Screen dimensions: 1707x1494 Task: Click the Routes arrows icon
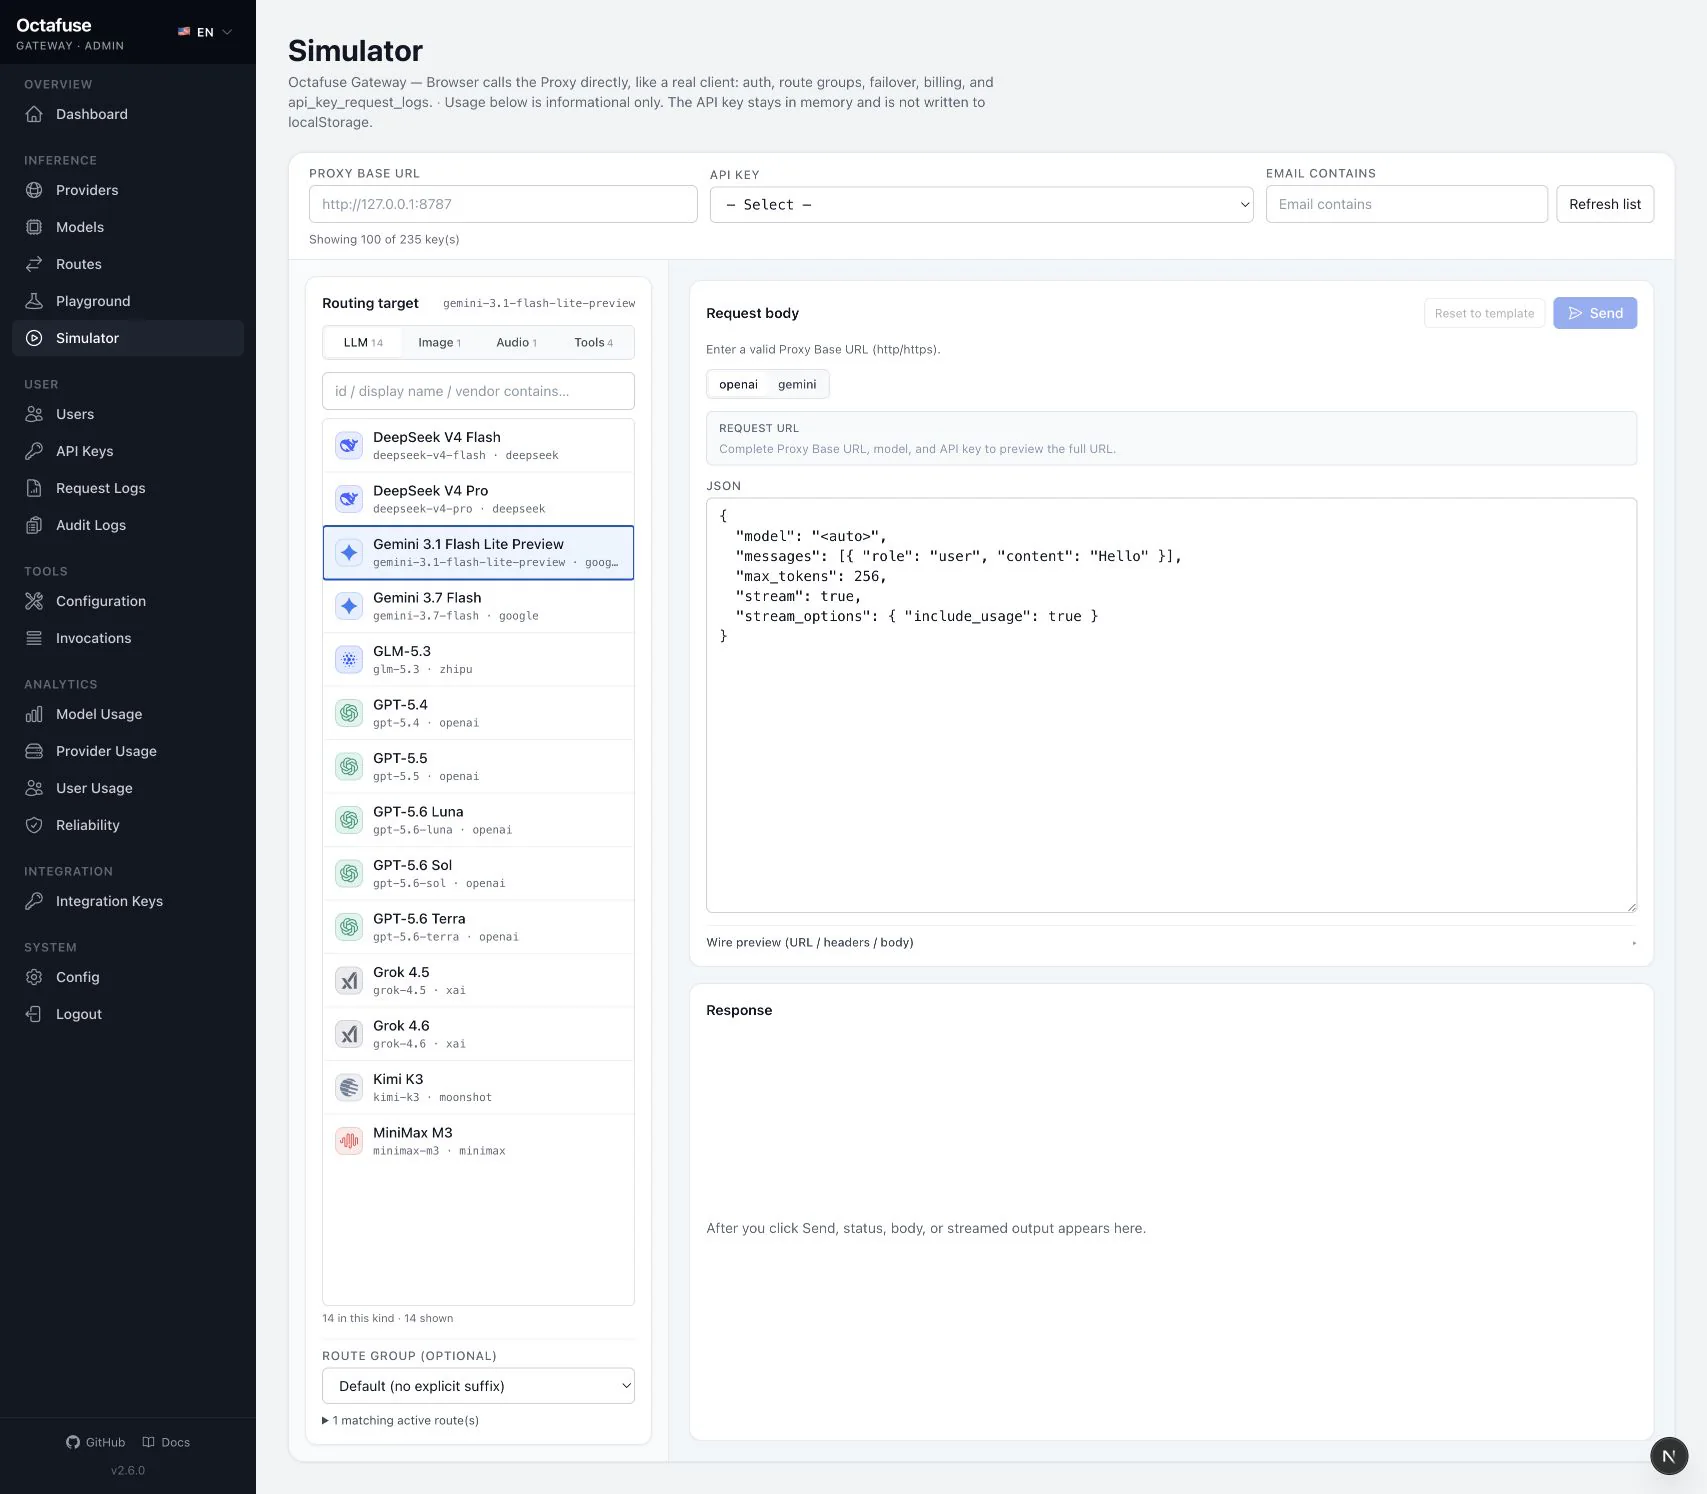click(x=34, y=264)
